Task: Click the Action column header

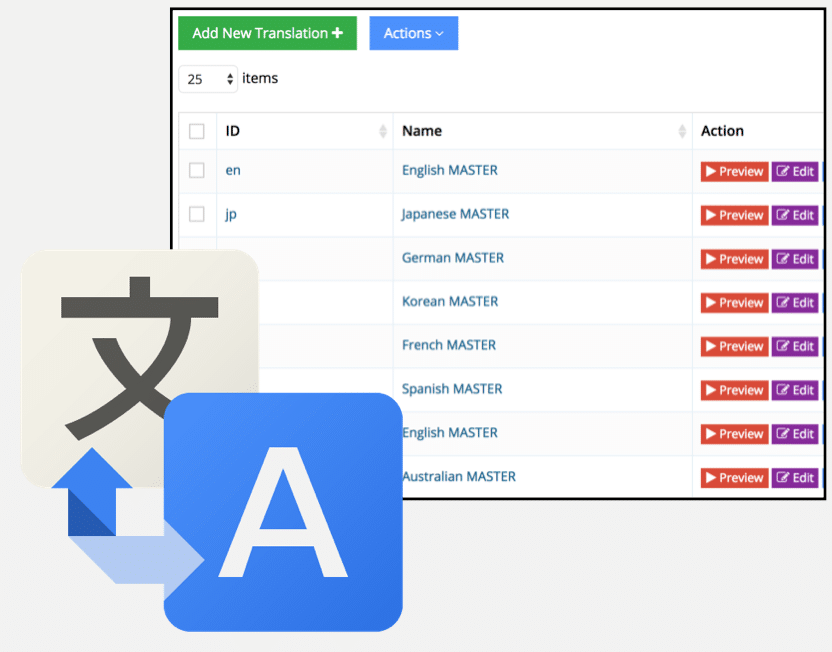Action: click(x=722, y=131)
